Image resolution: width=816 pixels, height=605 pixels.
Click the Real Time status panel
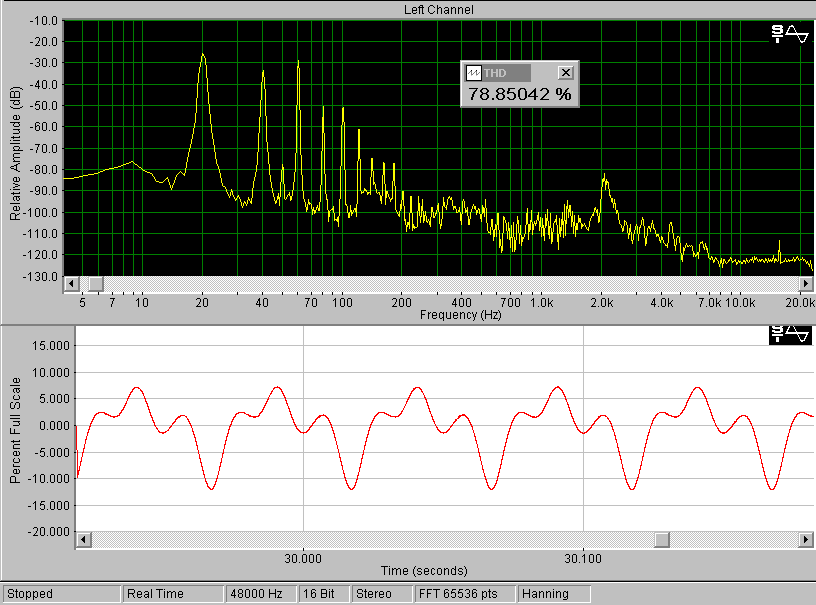click(173, 594)
